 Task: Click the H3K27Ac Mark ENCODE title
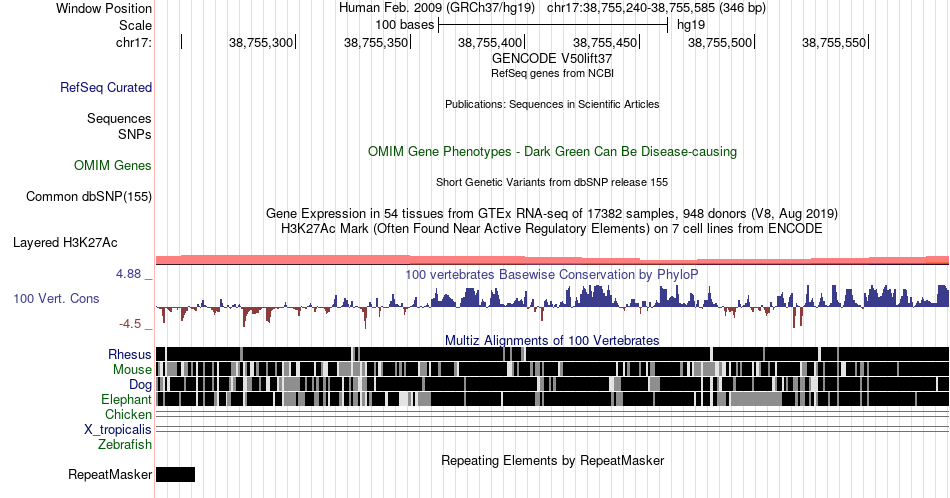pyautogui.click(x=552, y=228)
